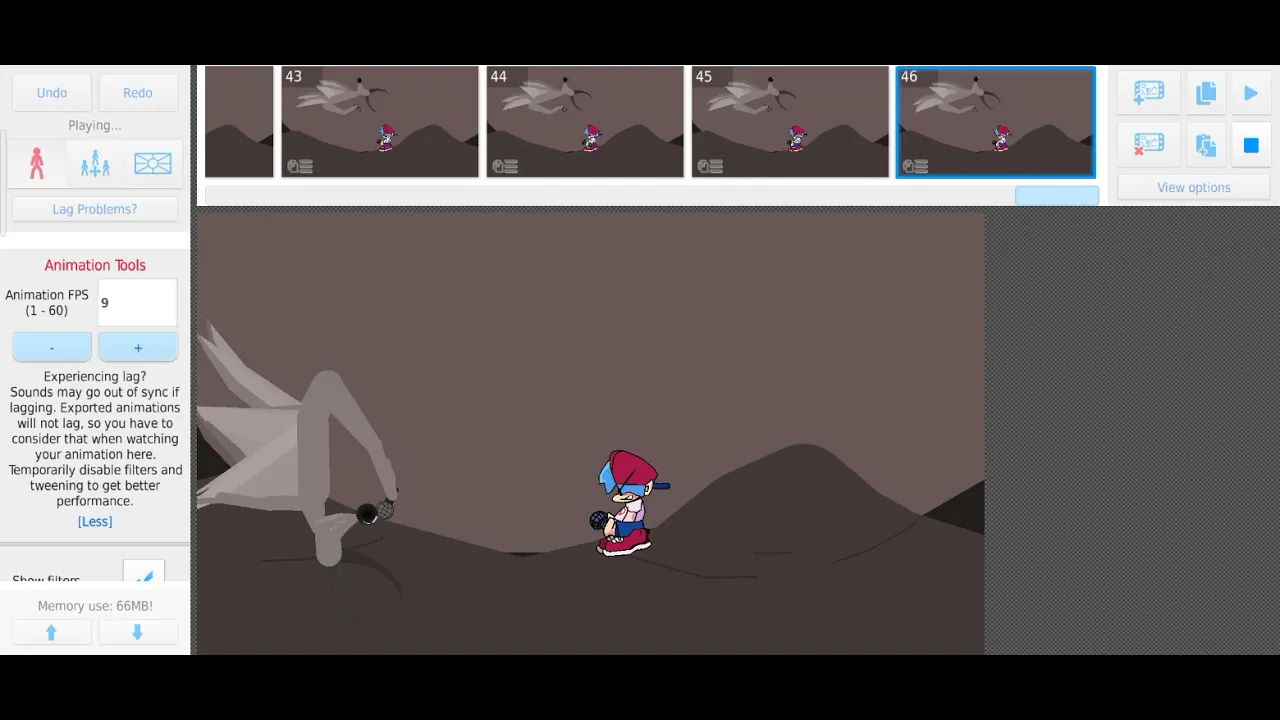Click the Animation Tools heading

click(x=95, y=265)
